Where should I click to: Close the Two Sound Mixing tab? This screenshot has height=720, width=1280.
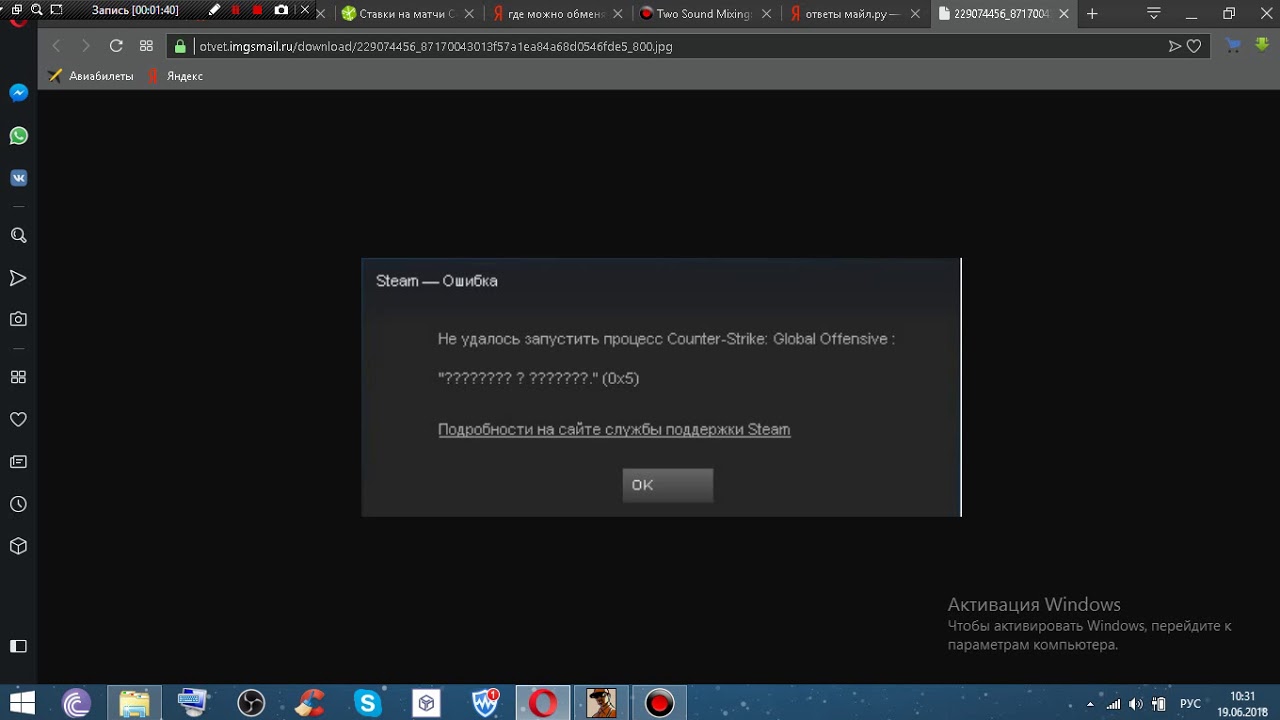point(767,14)
